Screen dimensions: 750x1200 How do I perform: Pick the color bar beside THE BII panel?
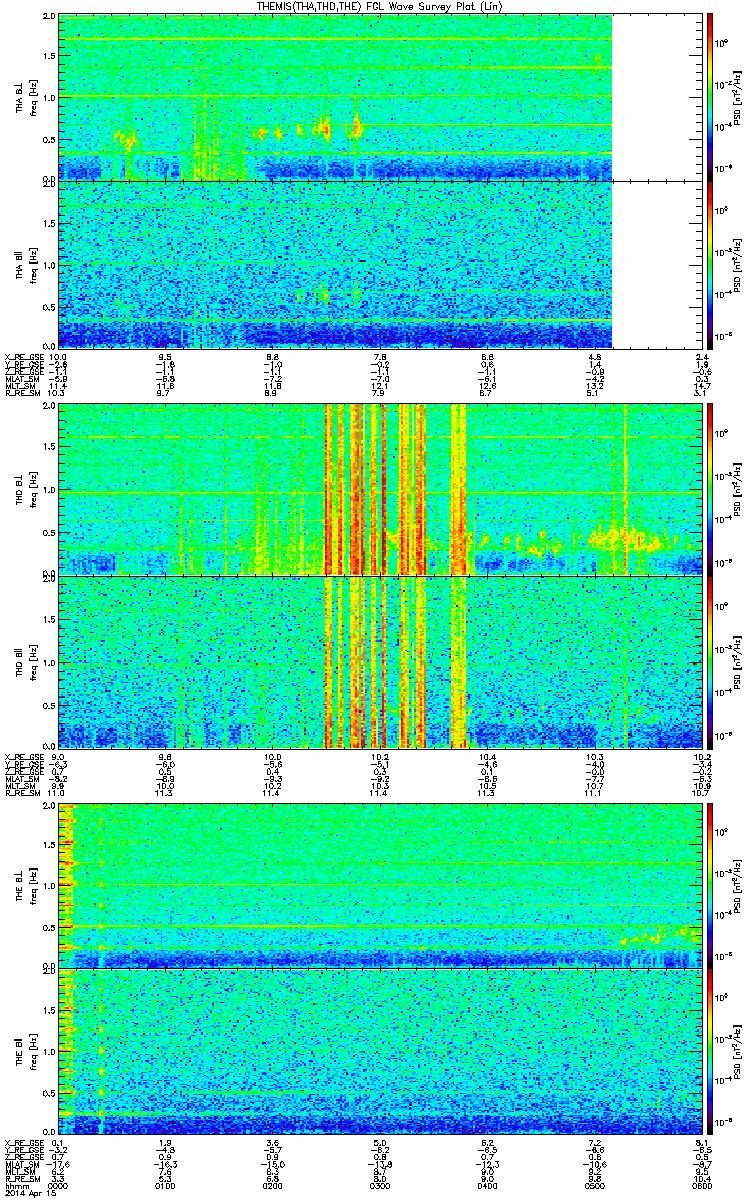click(710, 1053)
